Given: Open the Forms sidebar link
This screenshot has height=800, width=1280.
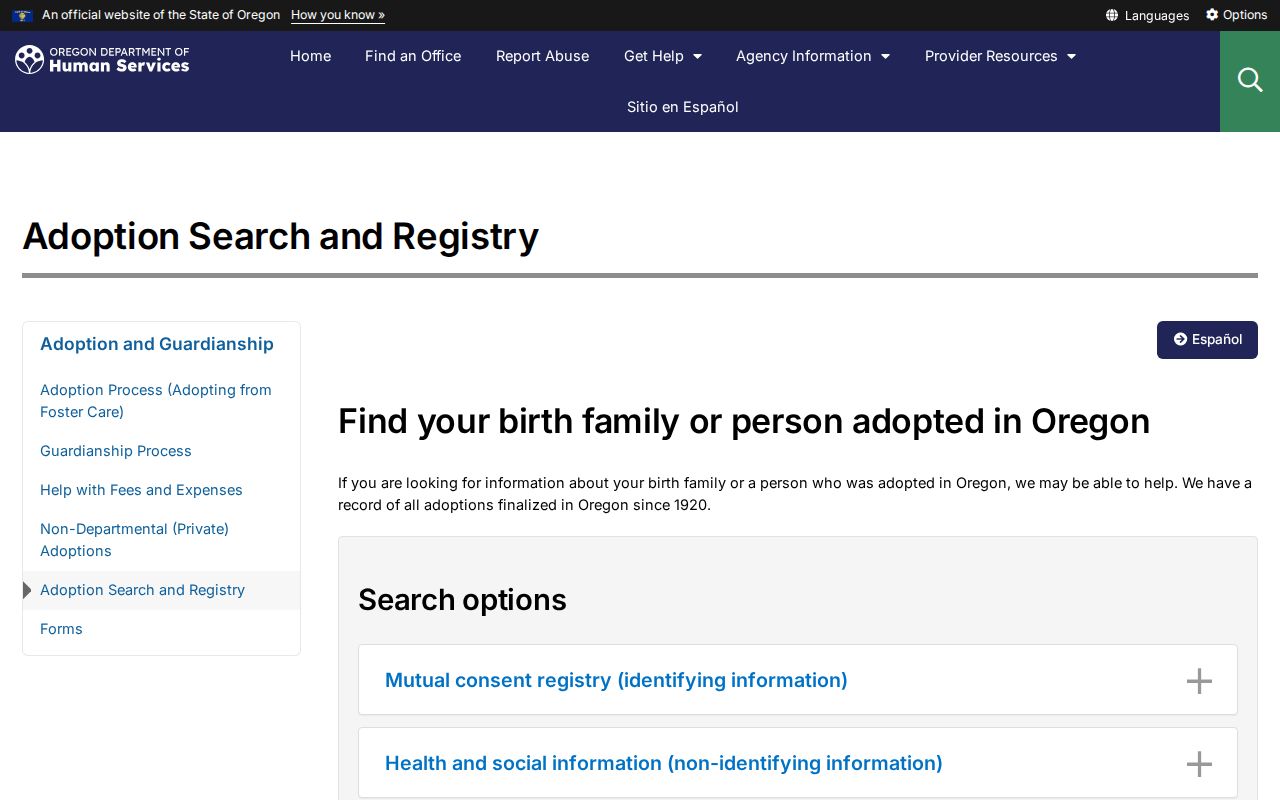Looking at the screenshot, I should pyautogui.click(x=61, y=629).
